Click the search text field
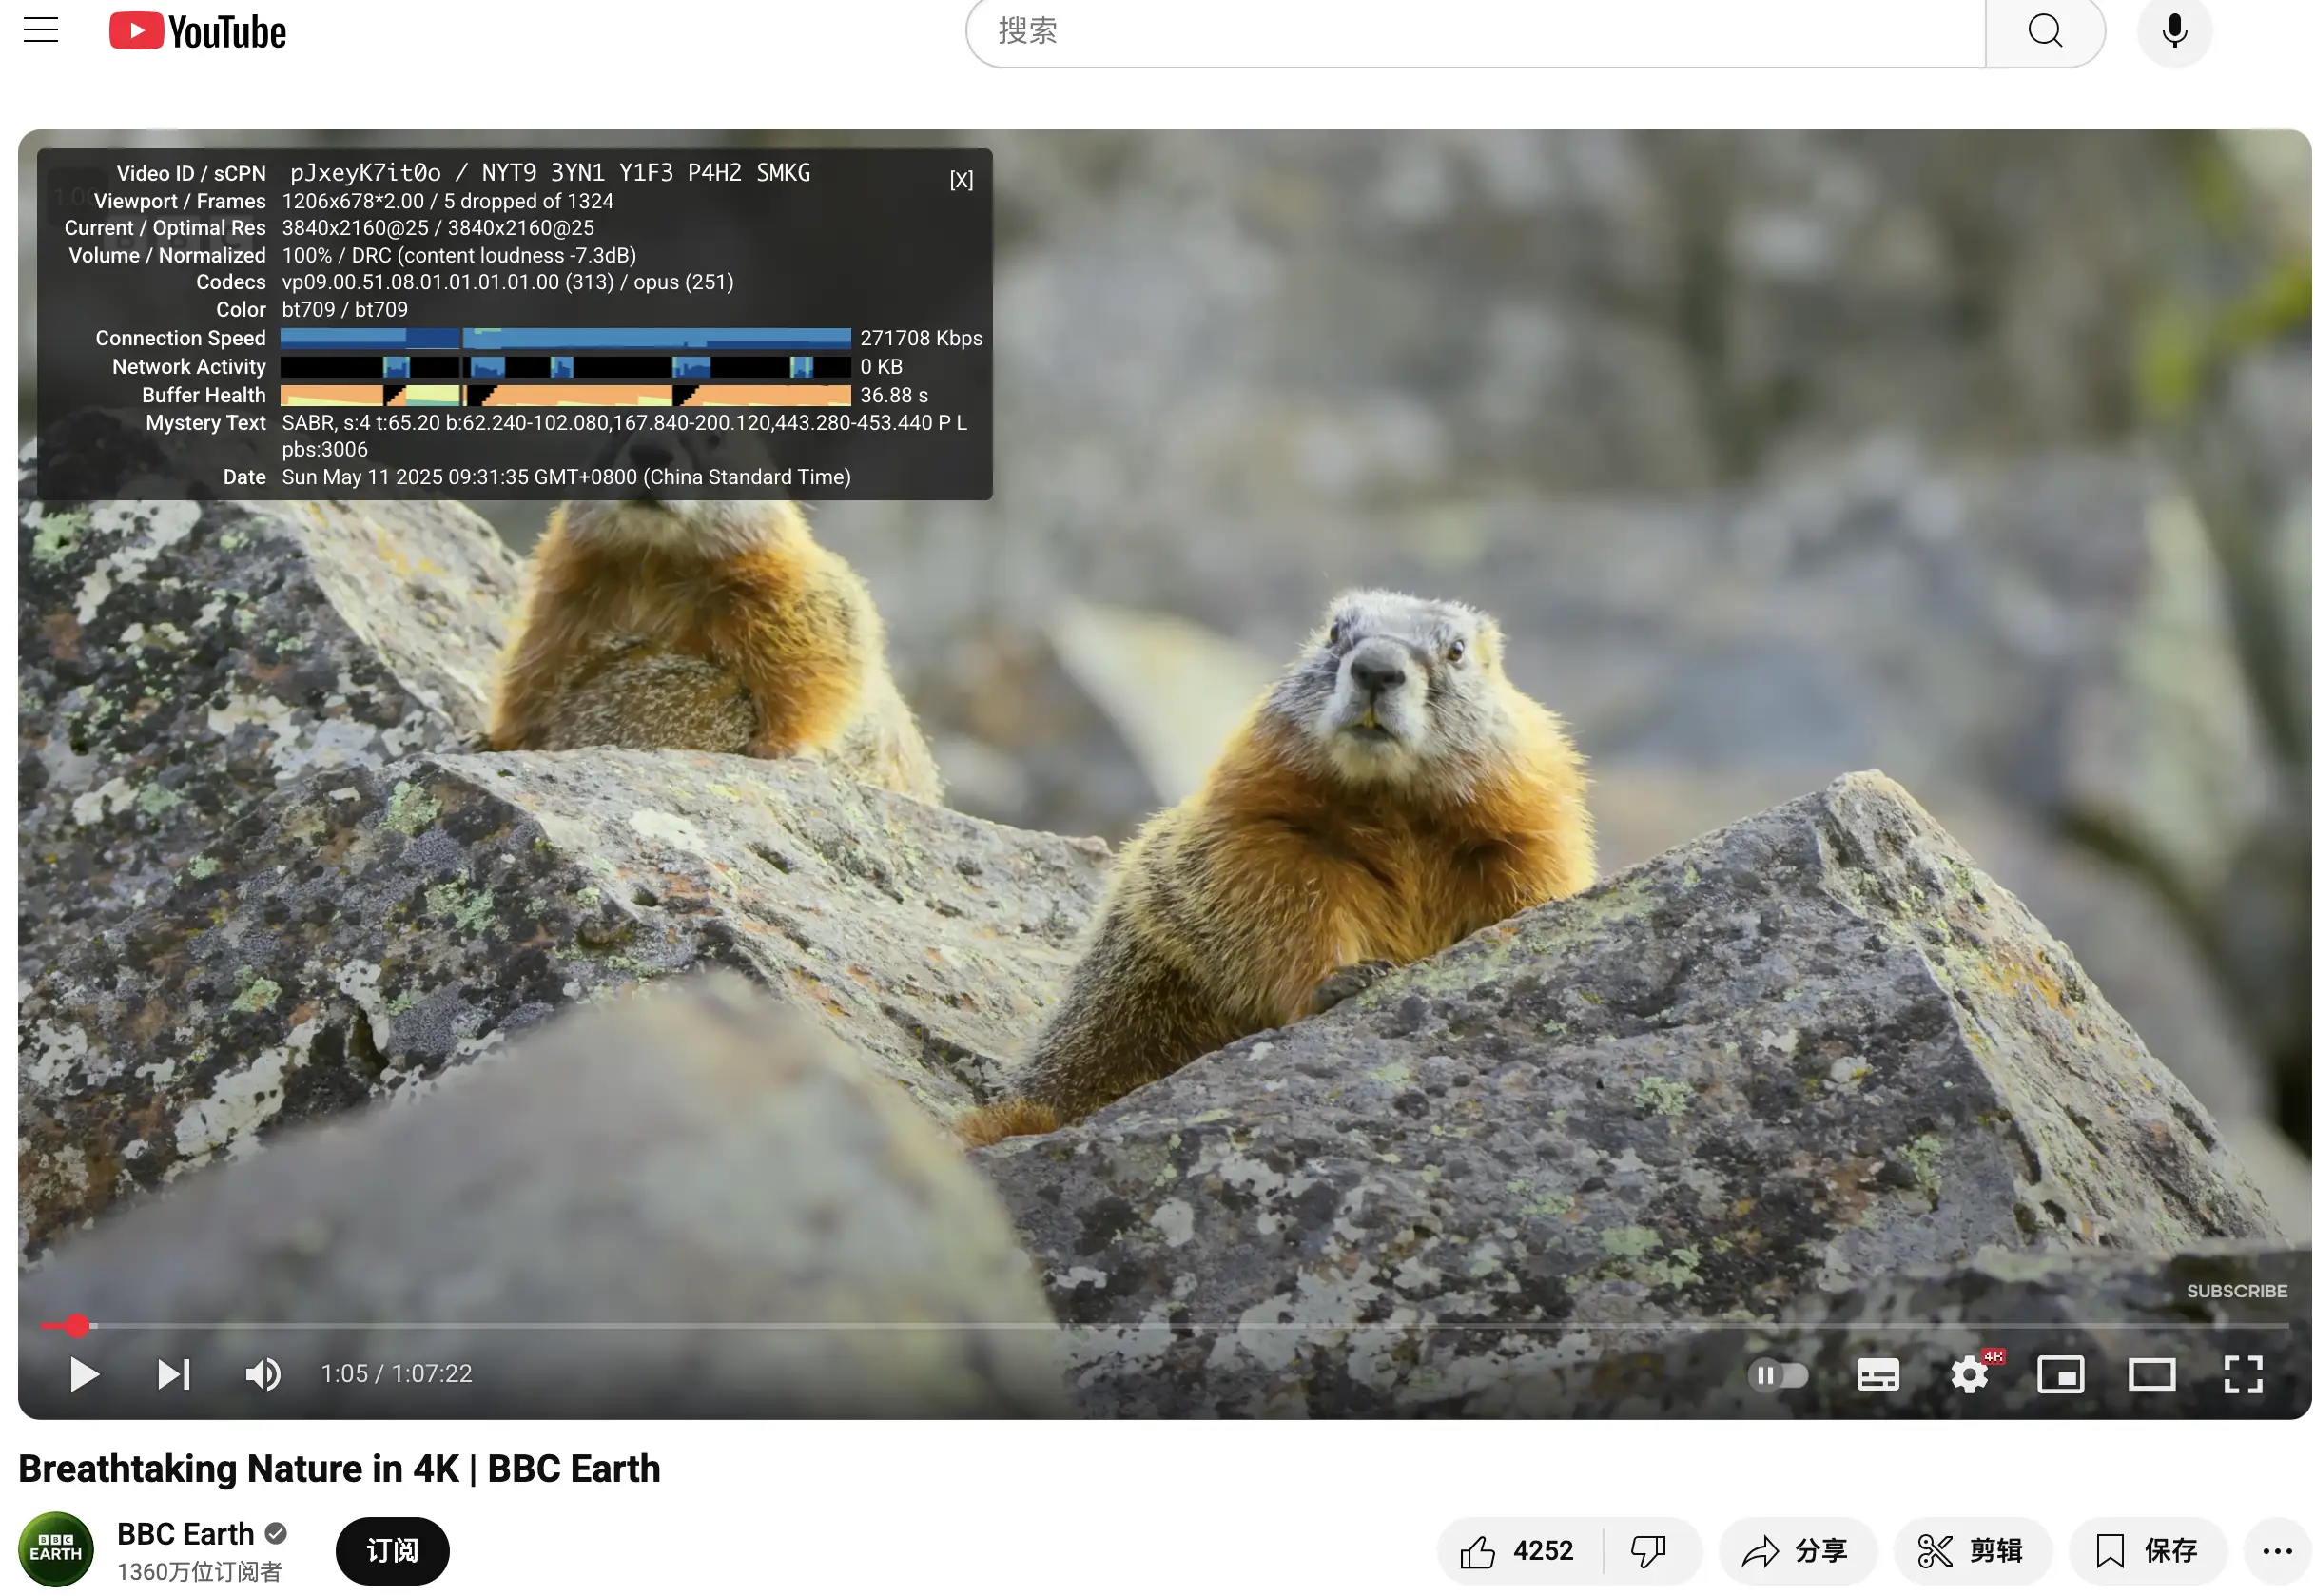This screenshot has width=2315, height=1596. [x=1475, y=31]
